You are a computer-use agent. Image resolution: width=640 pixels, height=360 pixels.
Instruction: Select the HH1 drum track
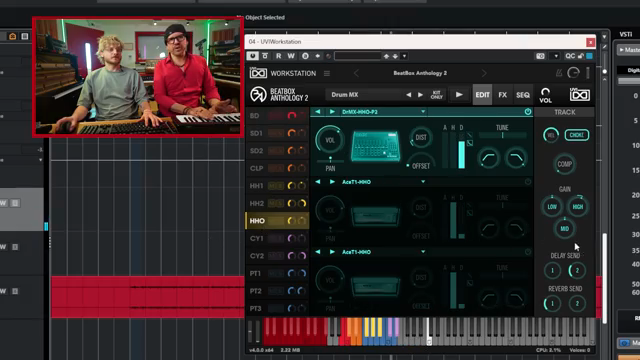[x=256, y=186]
